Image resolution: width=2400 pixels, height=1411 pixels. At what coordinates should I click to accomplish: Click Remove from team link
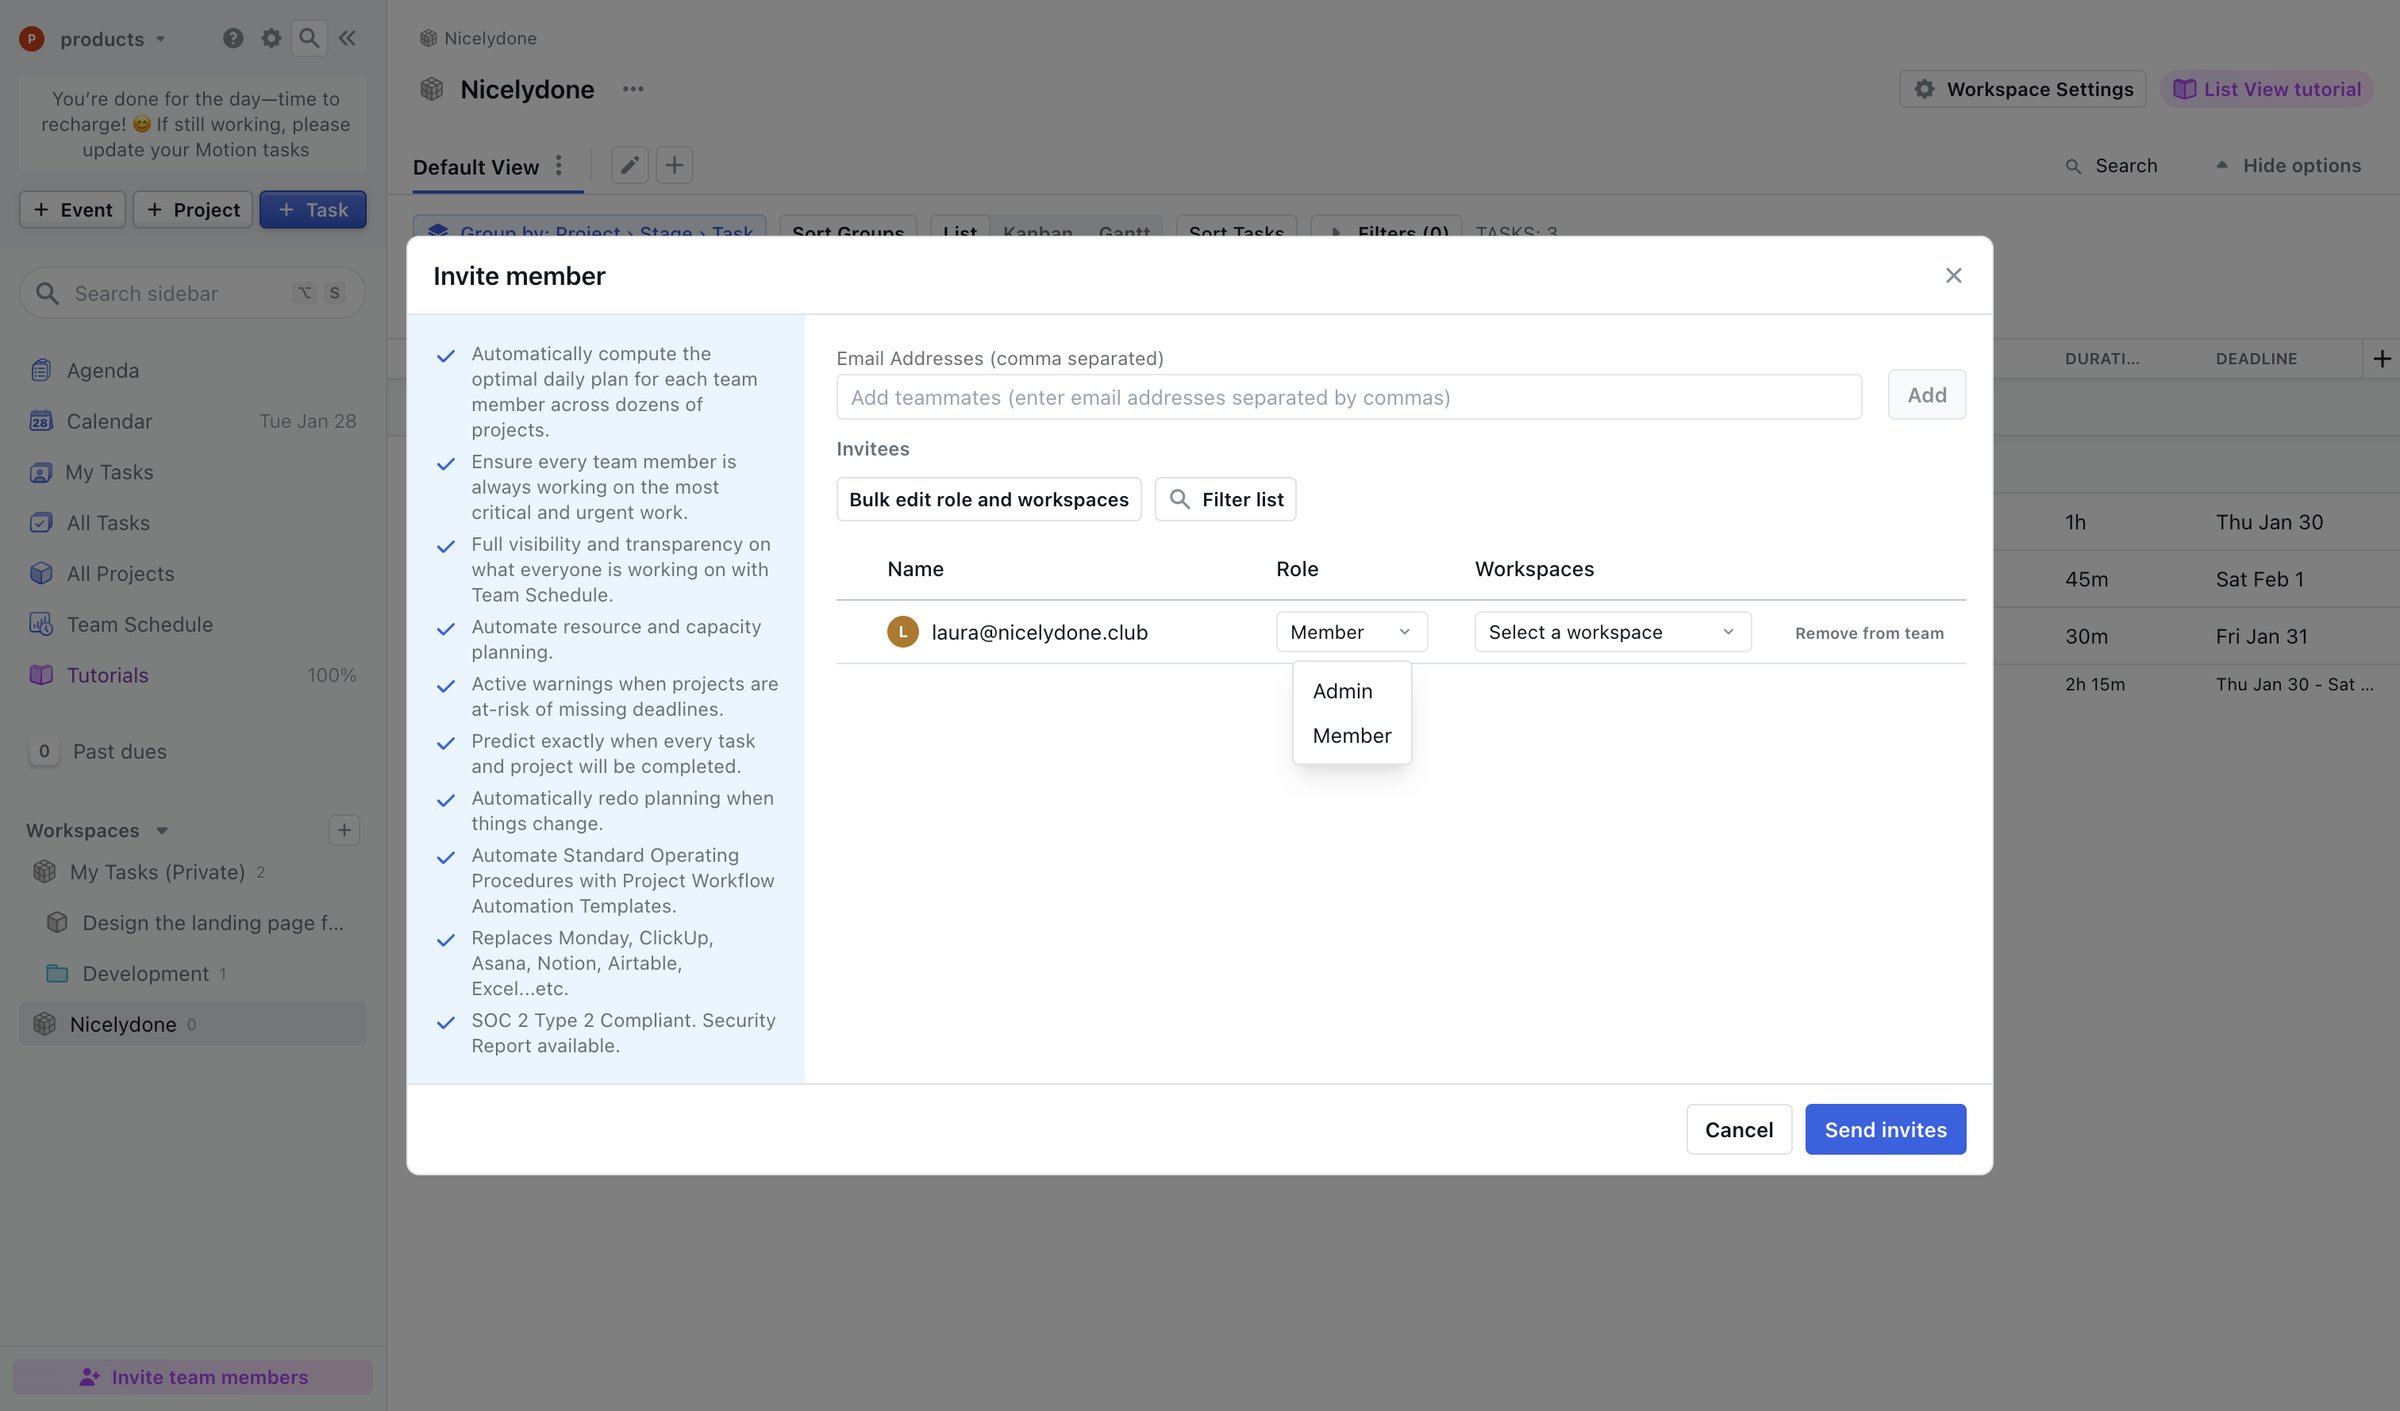coord(1869,633)
